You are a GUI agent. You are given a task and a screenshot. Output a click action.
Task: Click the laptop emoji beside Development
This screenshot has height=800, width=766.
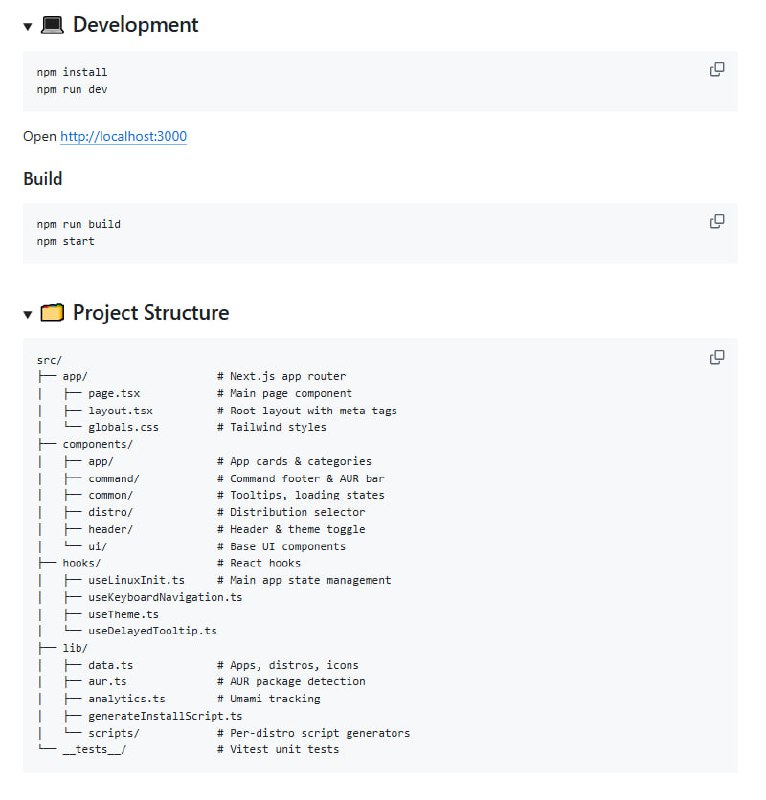51,24
